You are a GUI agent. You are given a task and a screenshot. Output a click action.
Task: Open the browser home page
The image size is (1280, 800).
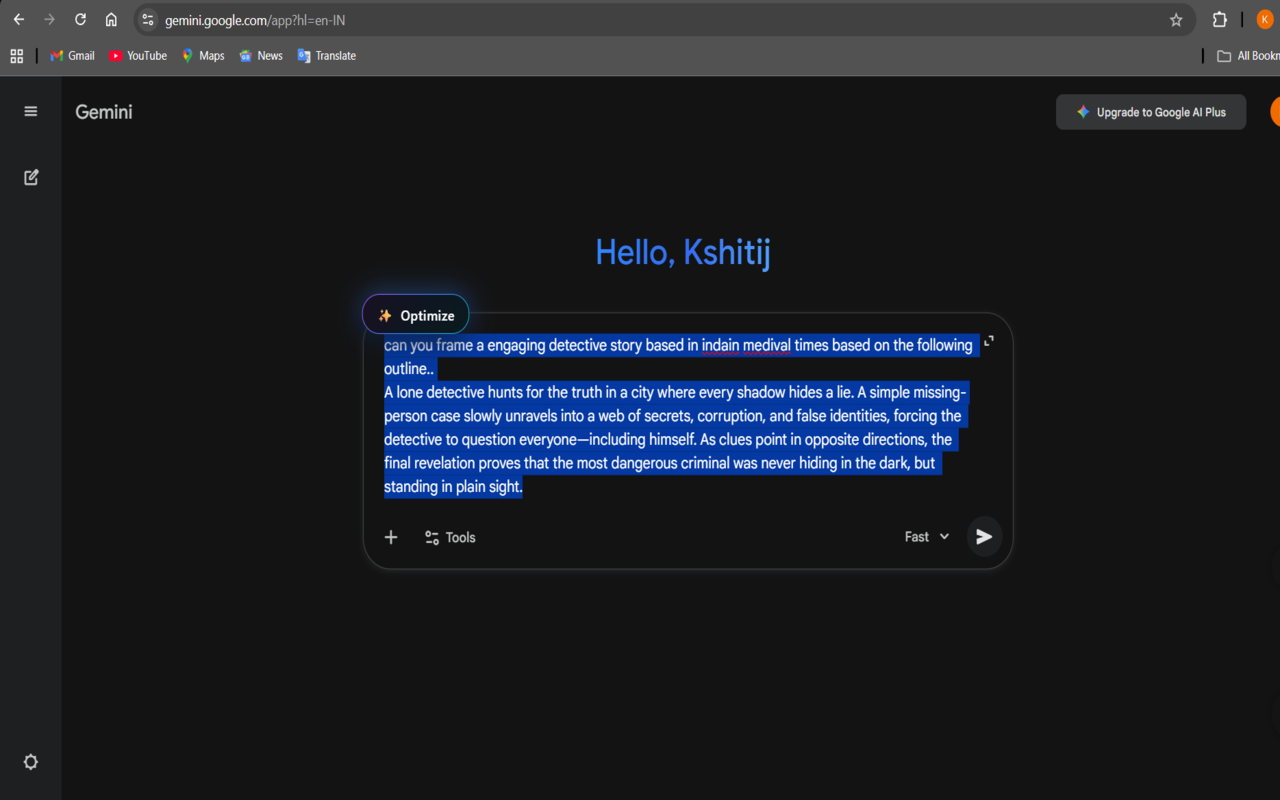point(111,20)
